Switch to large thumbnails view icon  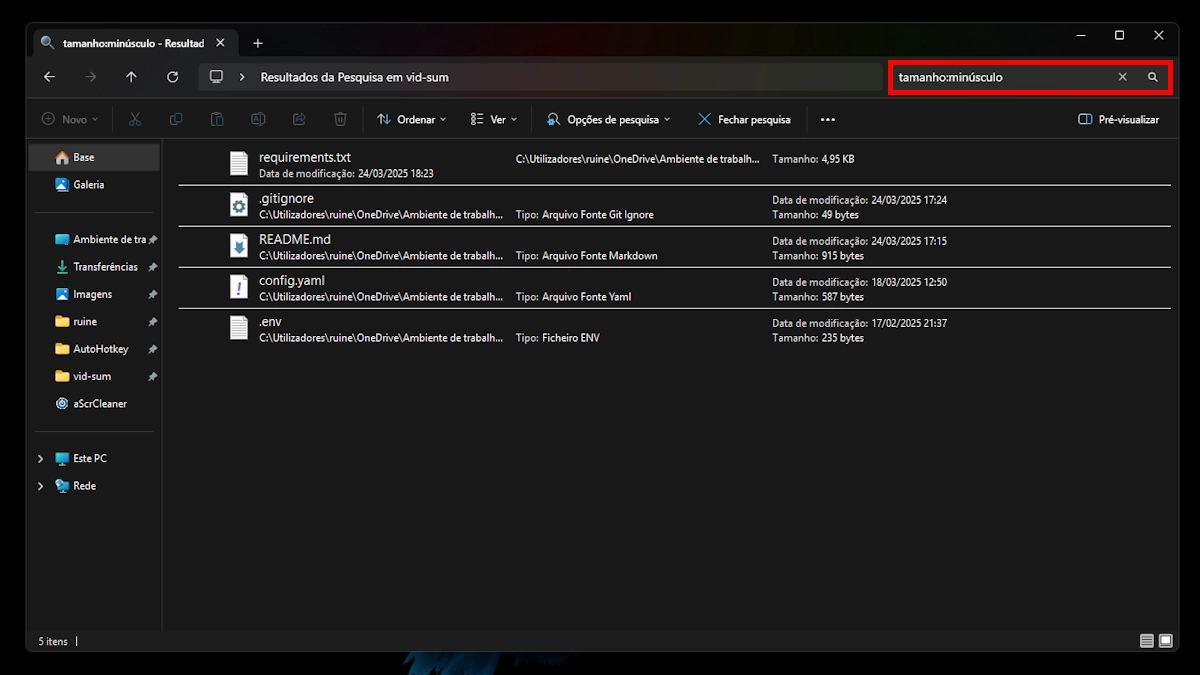coord(1166,641)
